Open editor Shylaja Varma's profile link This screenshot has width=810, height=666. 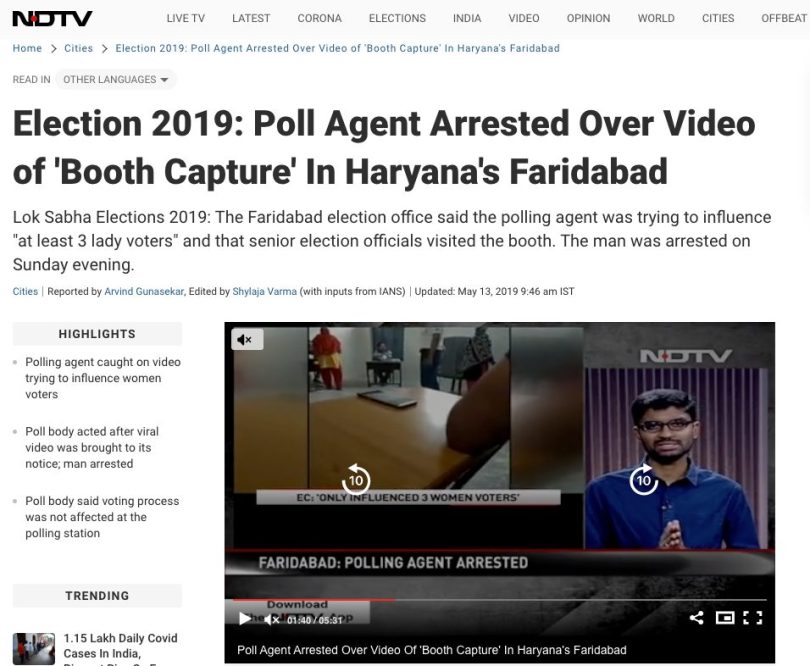pos(264,291)
